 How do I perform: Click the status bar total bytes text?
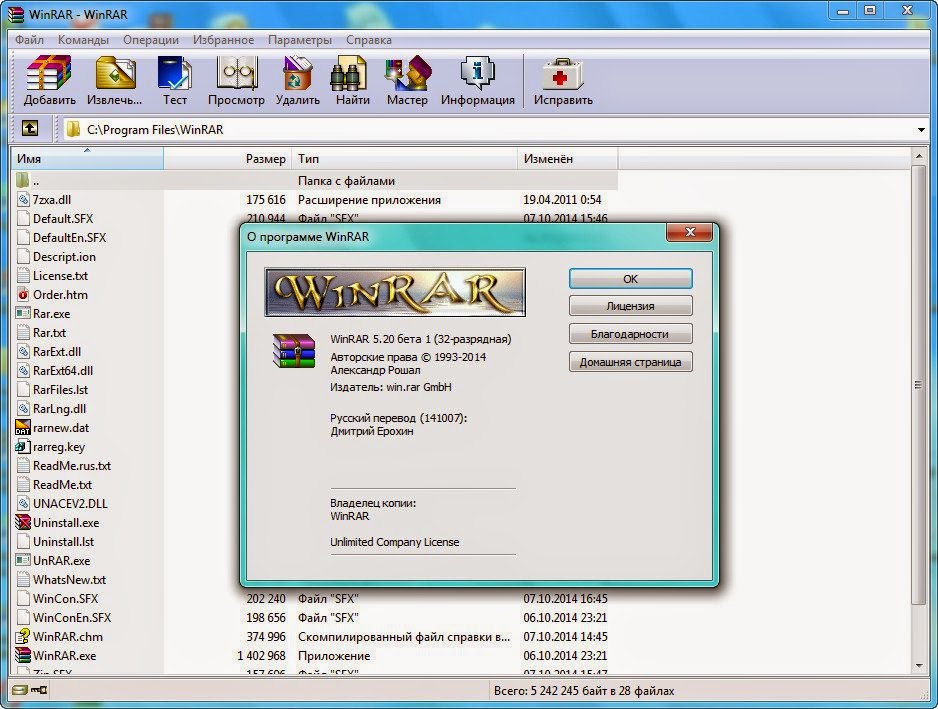[x=584, y=690]
